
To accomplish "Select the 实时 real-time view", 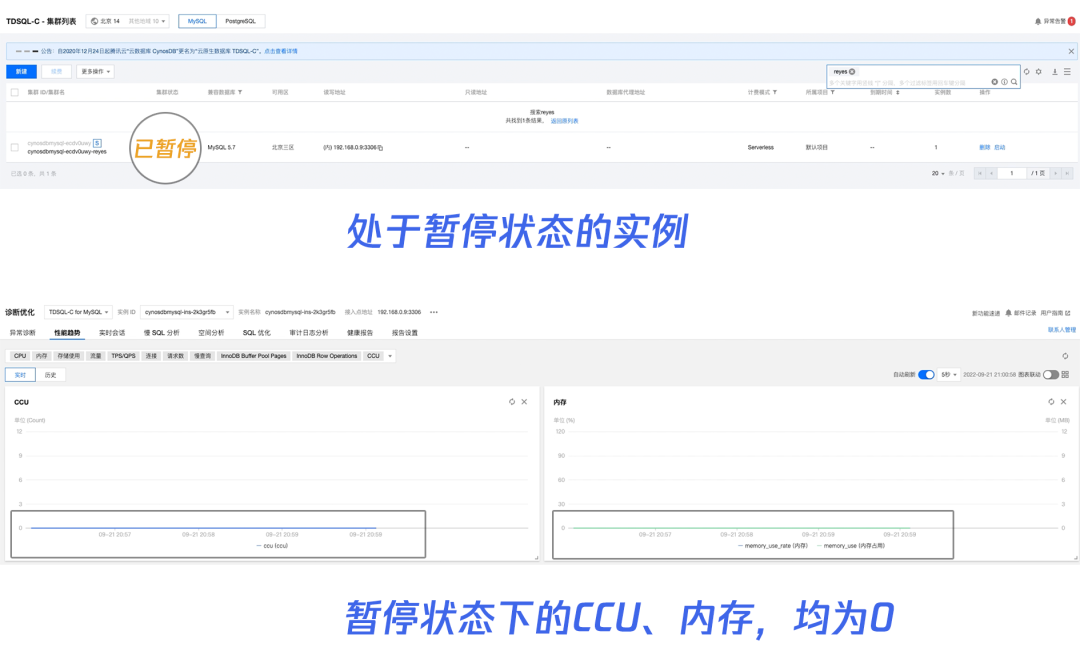I will (21, 375).
